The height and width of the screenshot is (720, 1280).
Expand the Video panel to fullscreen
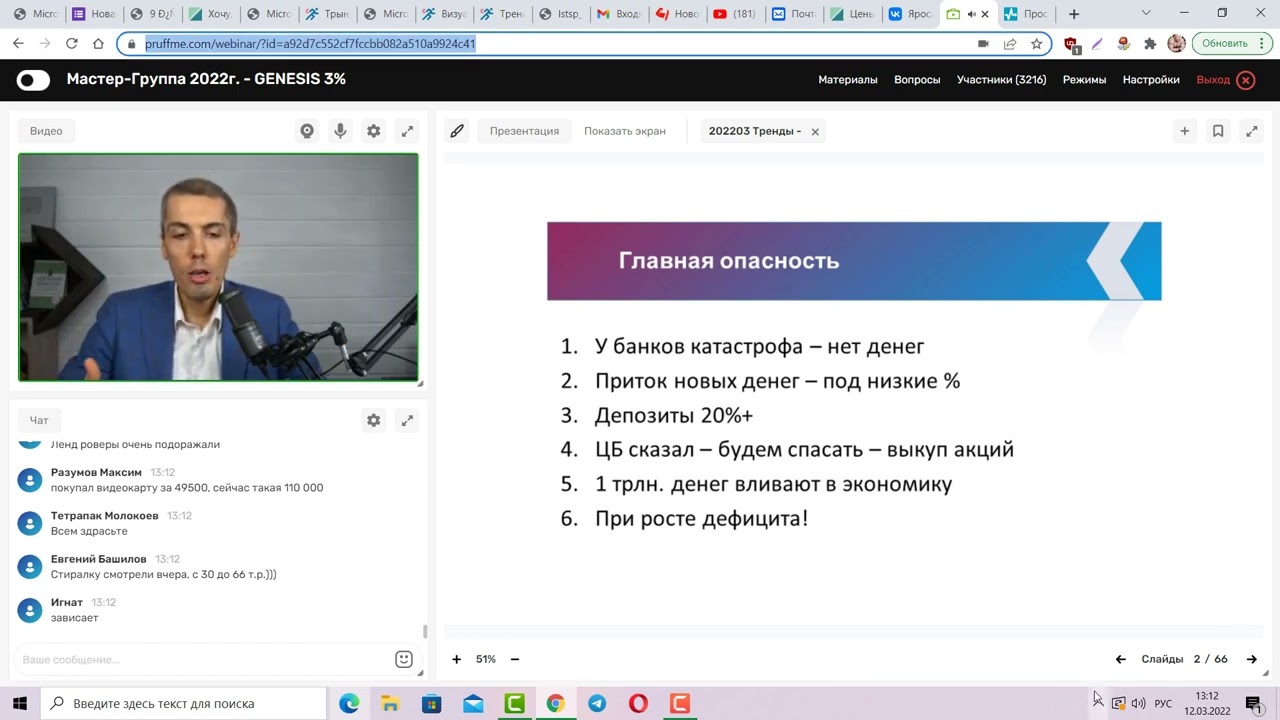point(407,131)
